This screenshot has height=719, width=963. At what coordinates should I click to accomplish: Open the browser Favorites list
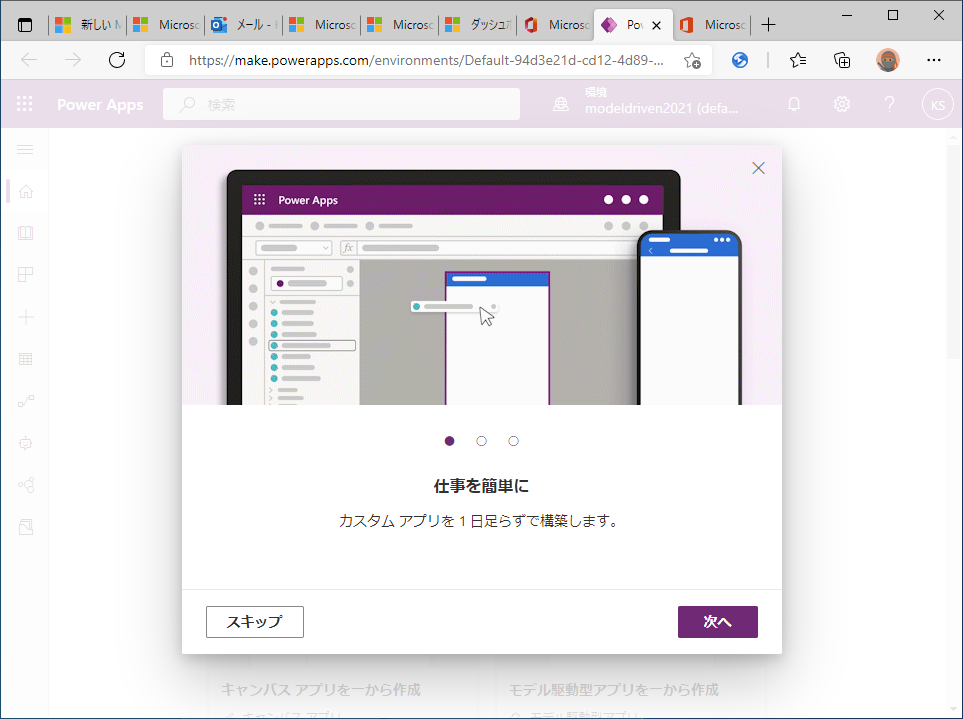(798, 60)
